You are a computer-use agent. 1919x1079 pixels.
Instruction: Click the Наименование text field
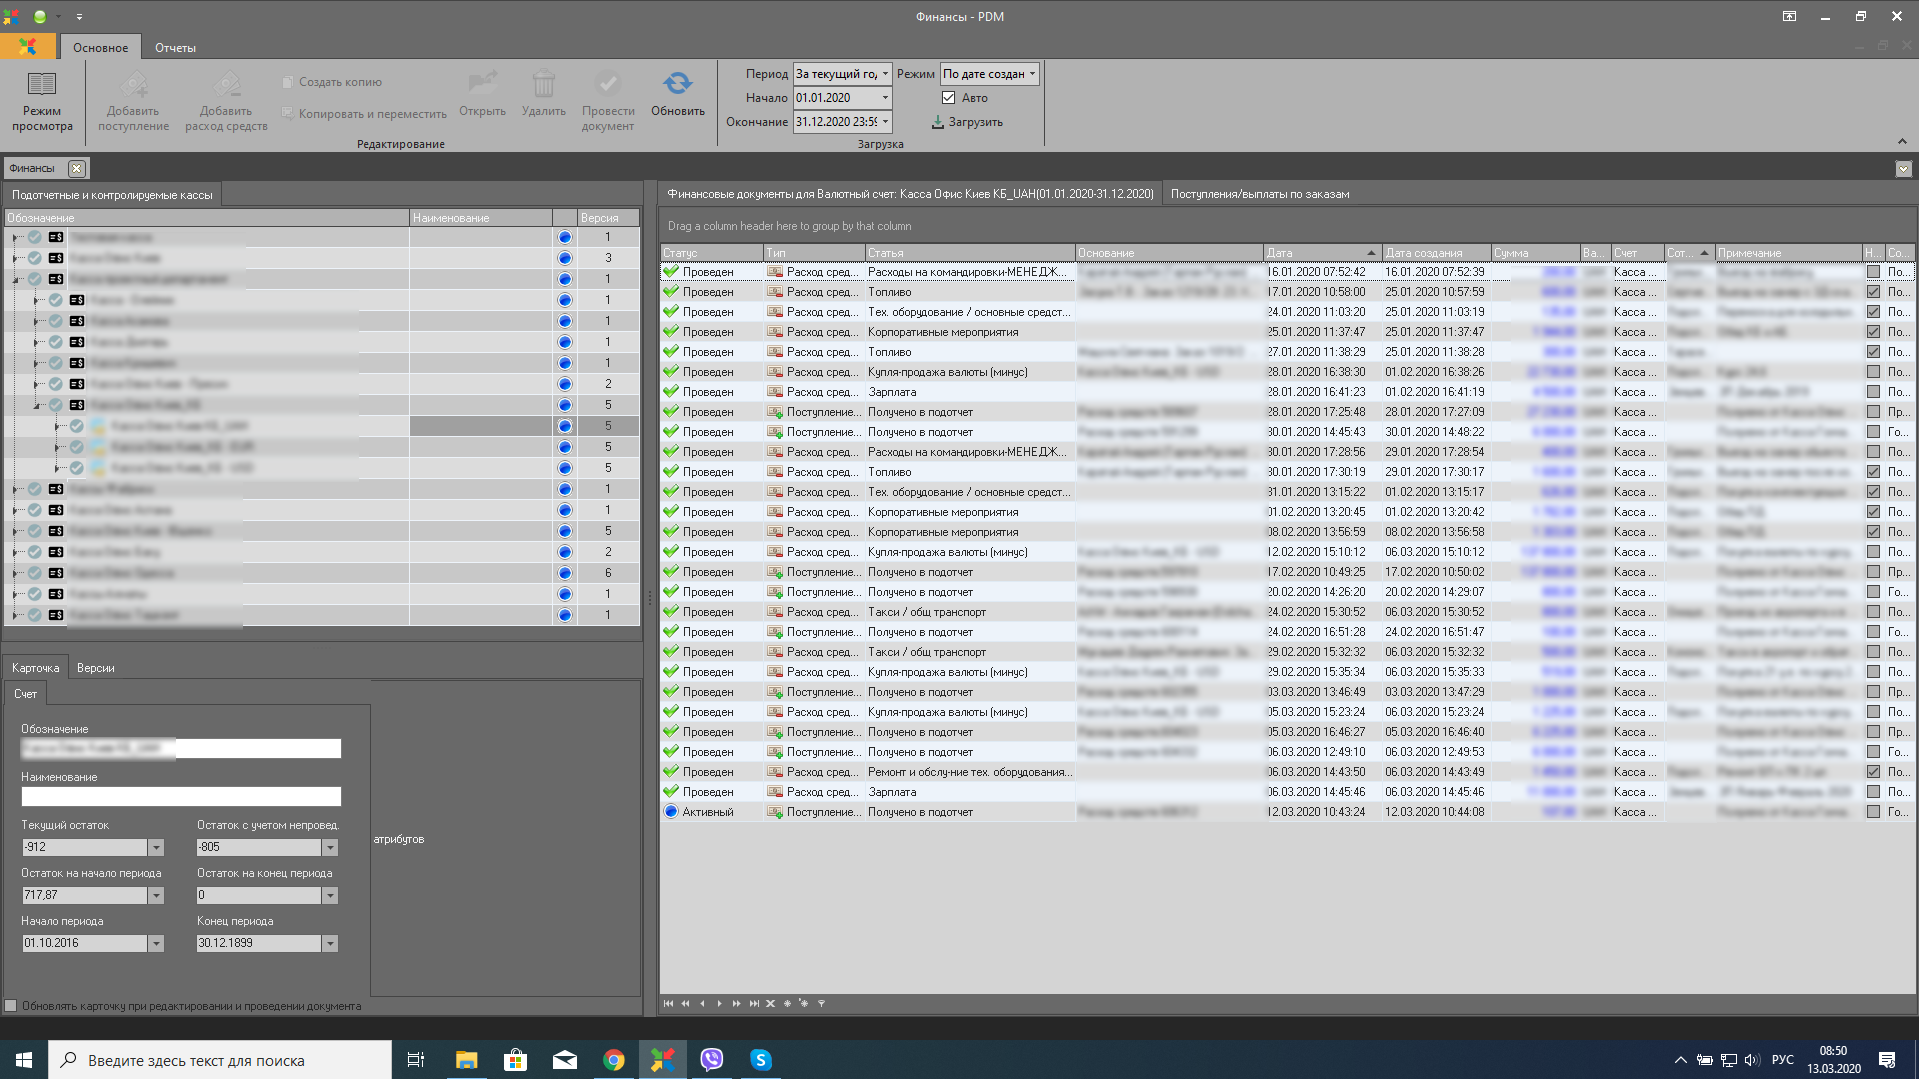pos(181,796)
